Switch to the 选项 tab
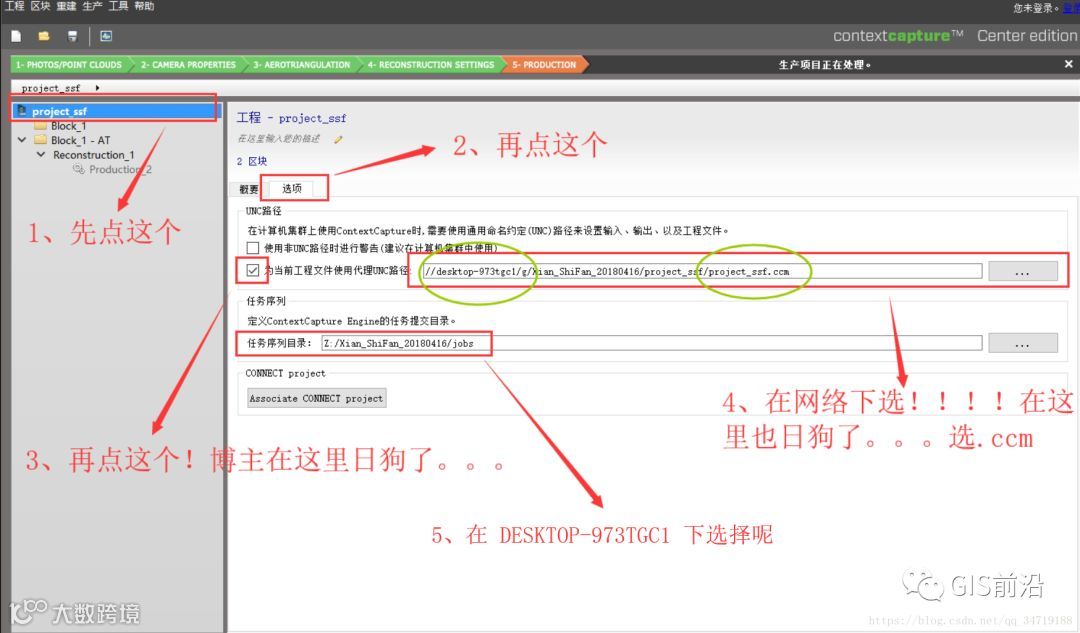This screenshot has height=633, width=1080. [292, 188]
